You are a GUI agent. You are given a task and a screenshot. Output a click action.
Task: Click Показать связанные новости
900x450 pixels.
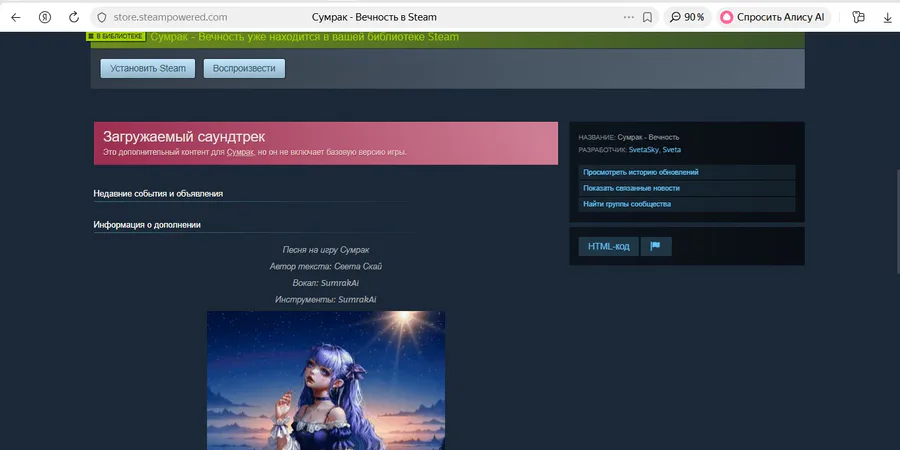[x=686, y=188]
